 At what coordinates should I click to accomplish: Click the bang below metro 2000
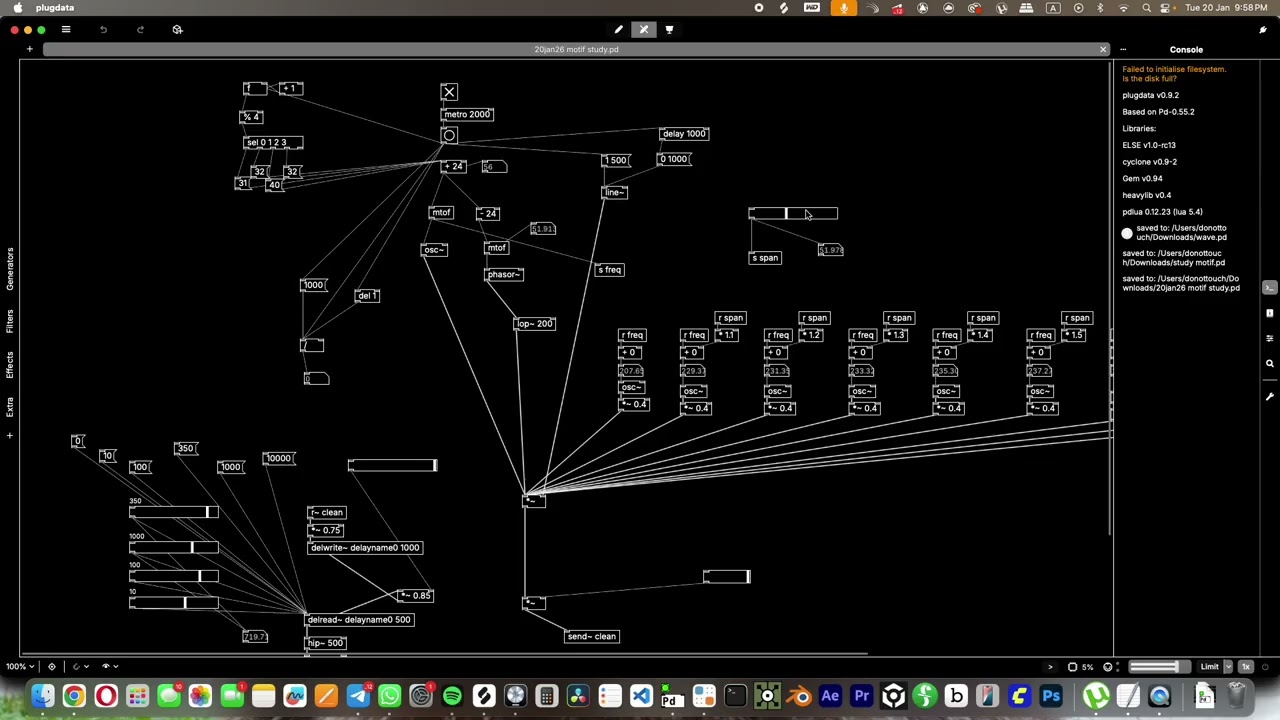449,135
